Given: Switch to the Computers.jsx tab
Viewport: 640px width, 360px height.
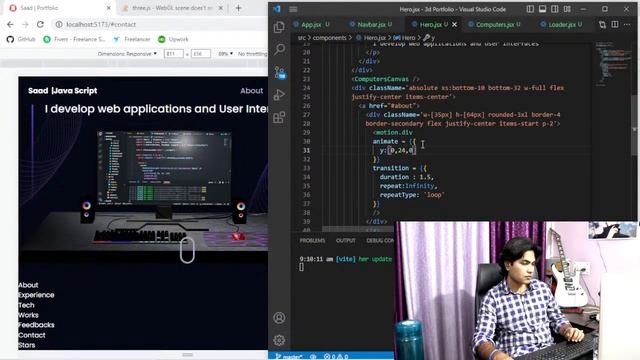Looking at the screenshot, I should coord(495,24).
